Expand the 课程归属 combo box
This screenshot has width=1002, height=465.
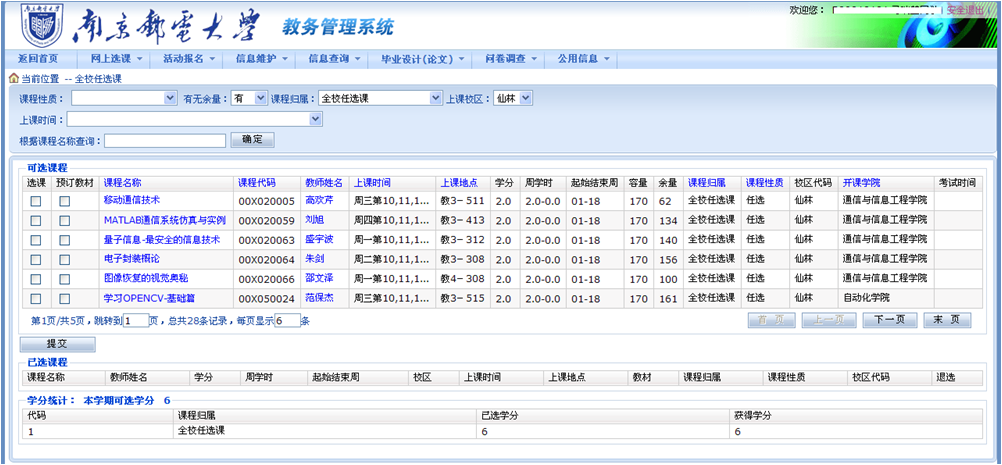[380, 99]
